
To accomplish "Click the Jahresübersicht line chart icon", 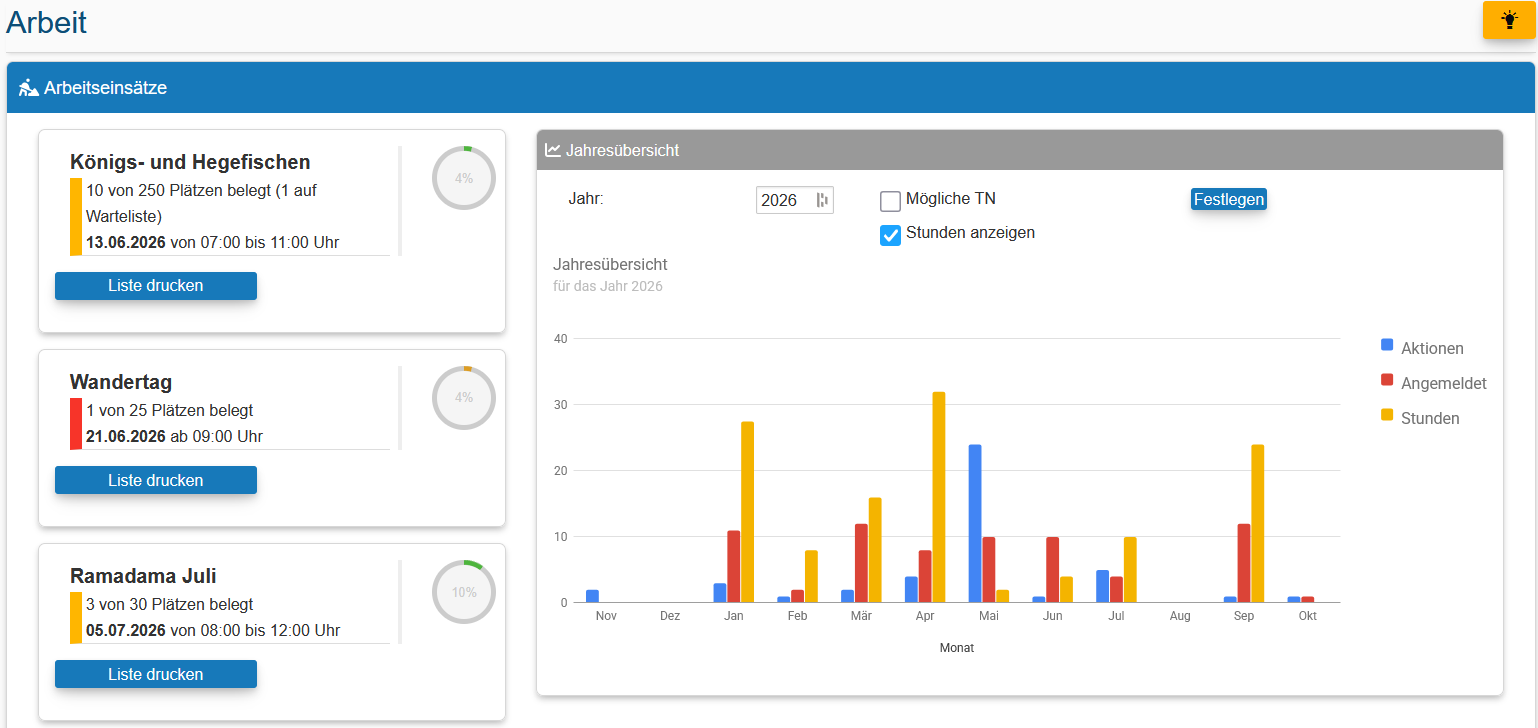I will coord(553,150).
